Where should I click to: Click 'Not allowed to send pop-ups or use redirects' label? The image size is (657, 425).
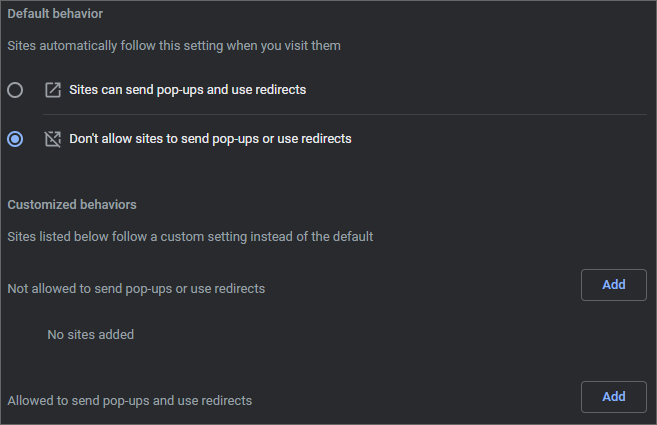(x=136, y=288)
